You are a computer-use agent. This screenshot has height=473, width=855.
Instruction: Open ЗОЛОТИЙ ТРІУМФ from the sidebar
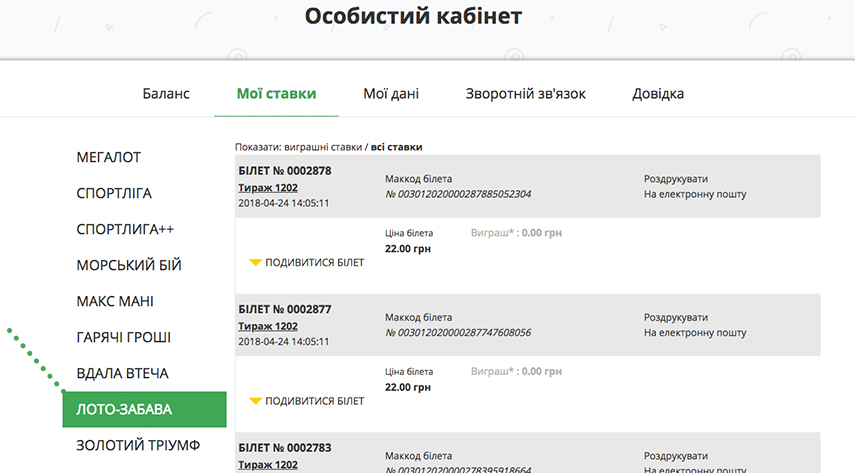(138, 446)
